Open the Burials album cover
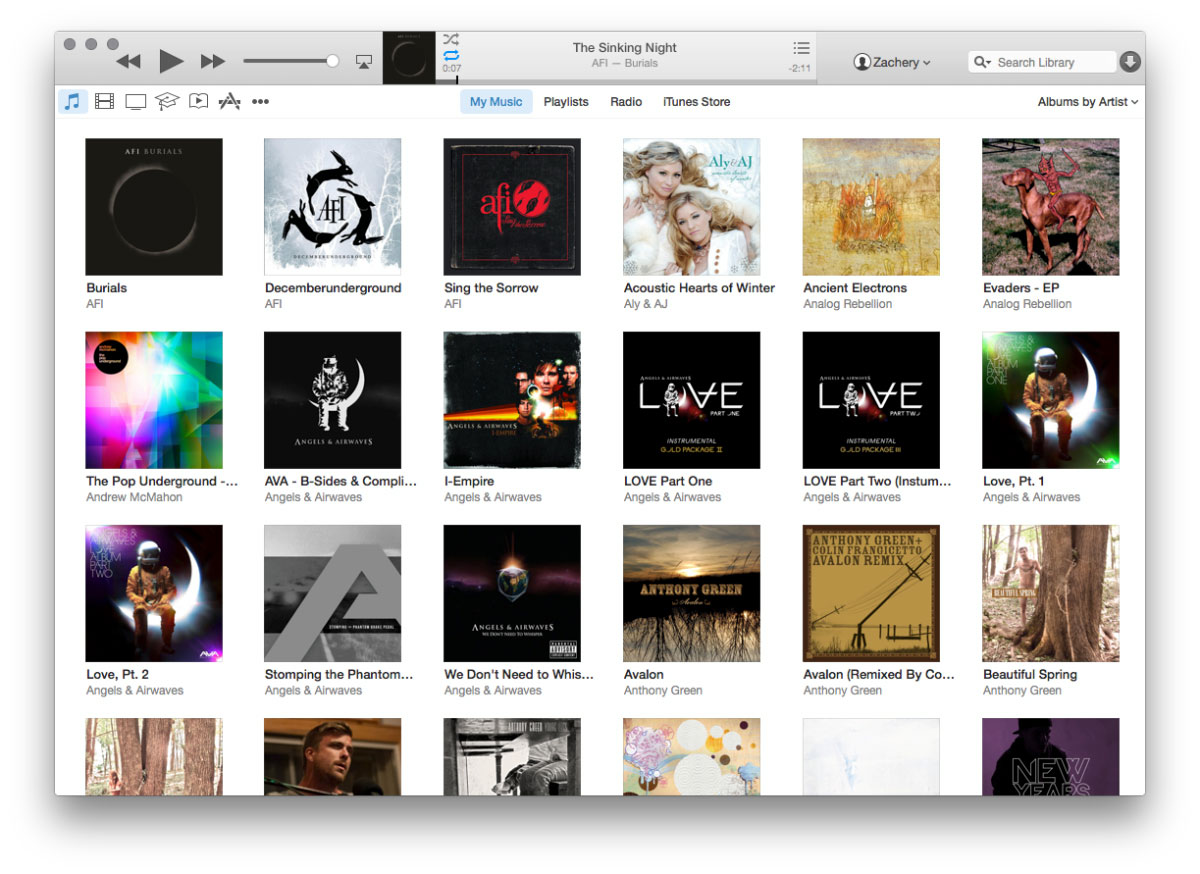The image size is (1200, 874). point(154,207)
